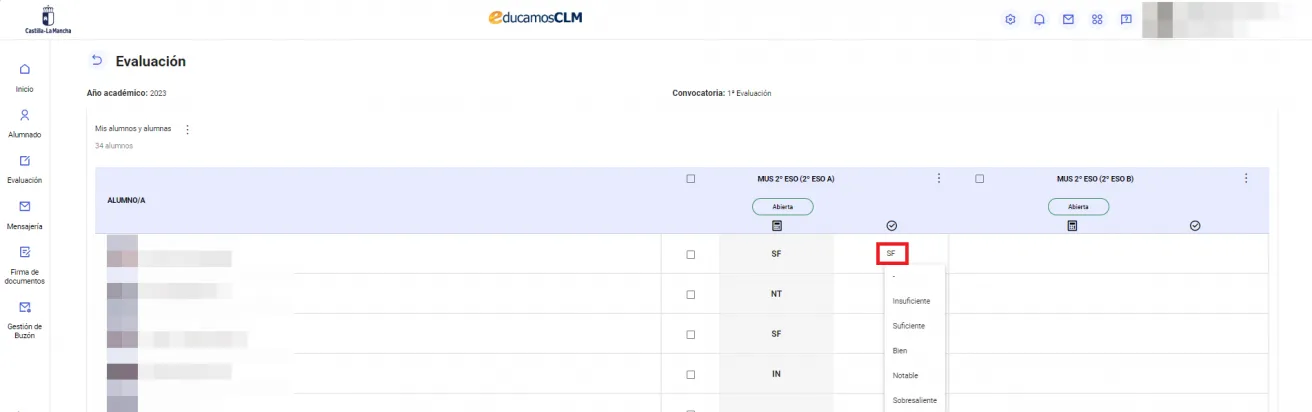Image resolution: width=1312 pixels, height=412 pixels.
Task: Click calculator icon under MUS 2º ESO A
Action: point(776,226)
